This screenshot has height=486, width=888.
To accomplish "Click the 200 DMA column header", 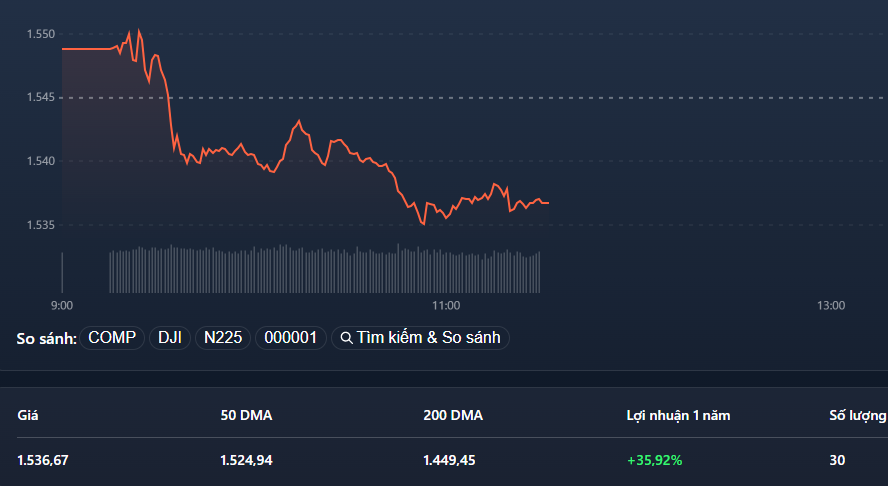I will [453, 415].
